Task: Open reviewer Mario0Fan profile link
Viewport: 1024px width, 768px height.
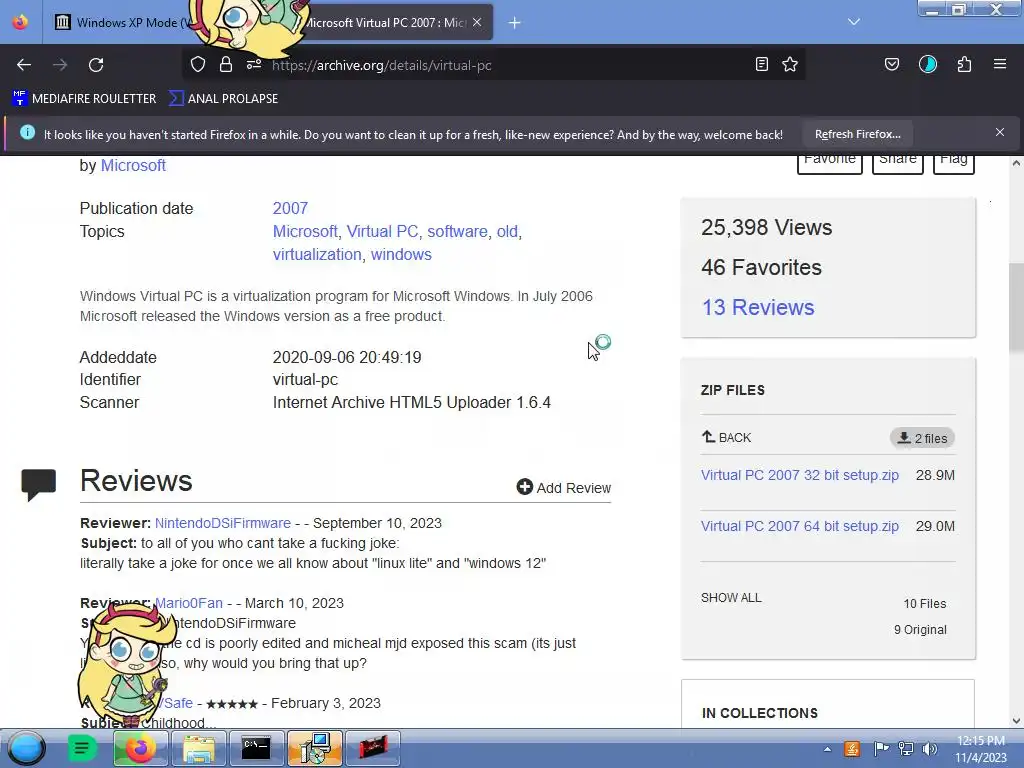Action: click(189, 603)
